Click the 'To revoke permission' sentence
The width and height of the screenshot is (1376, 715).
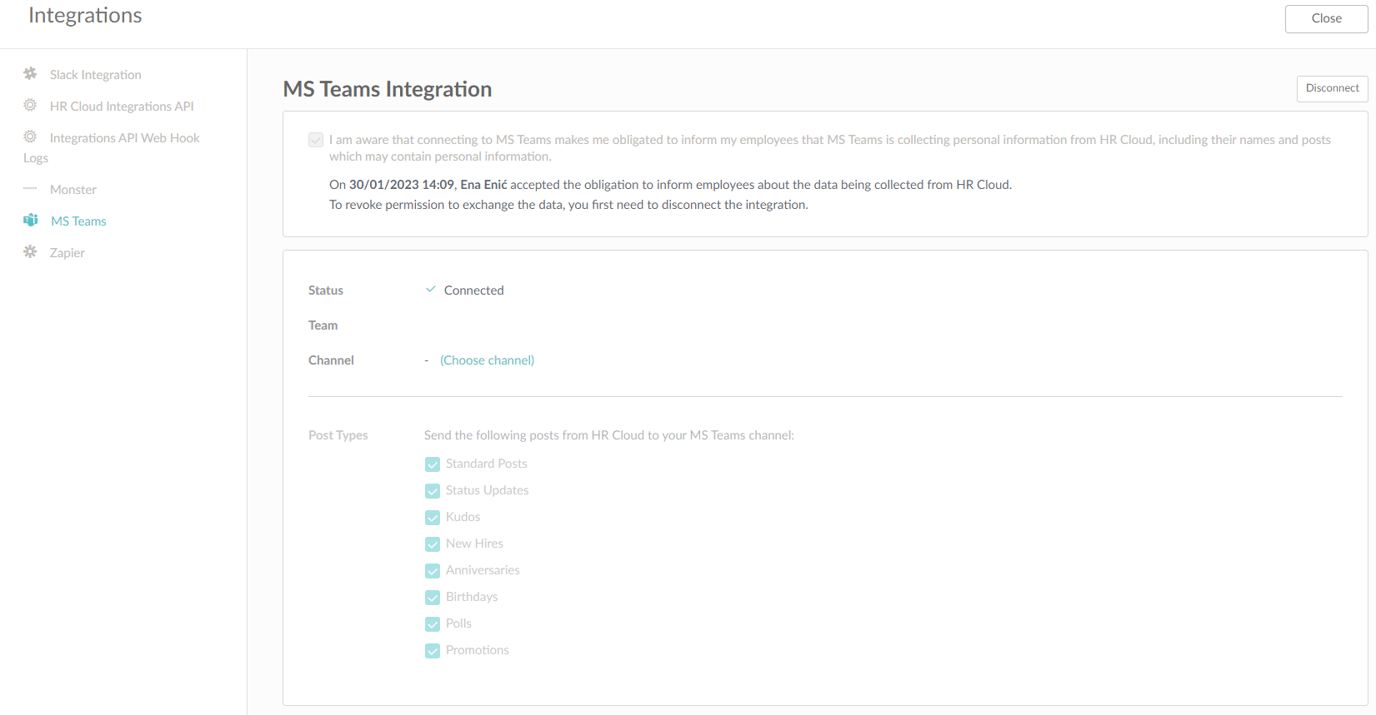coord(568,205)
